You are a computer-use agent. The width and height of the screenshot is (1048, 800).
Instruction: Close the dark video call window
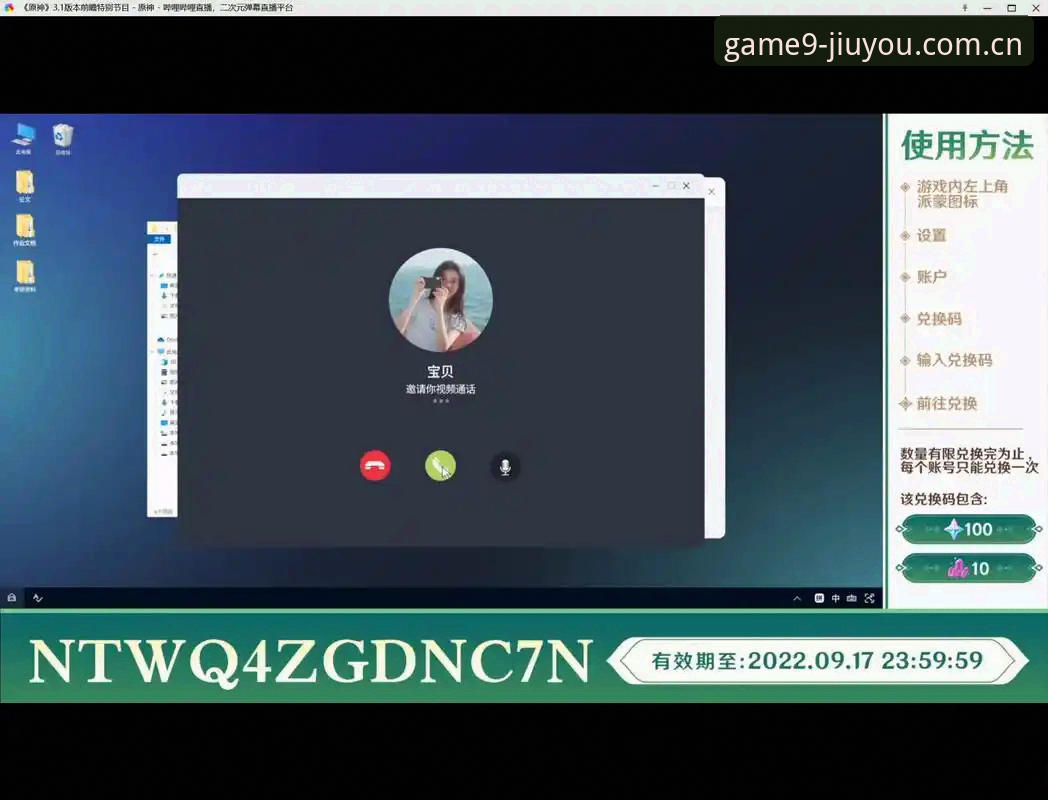tap(686, 186)
